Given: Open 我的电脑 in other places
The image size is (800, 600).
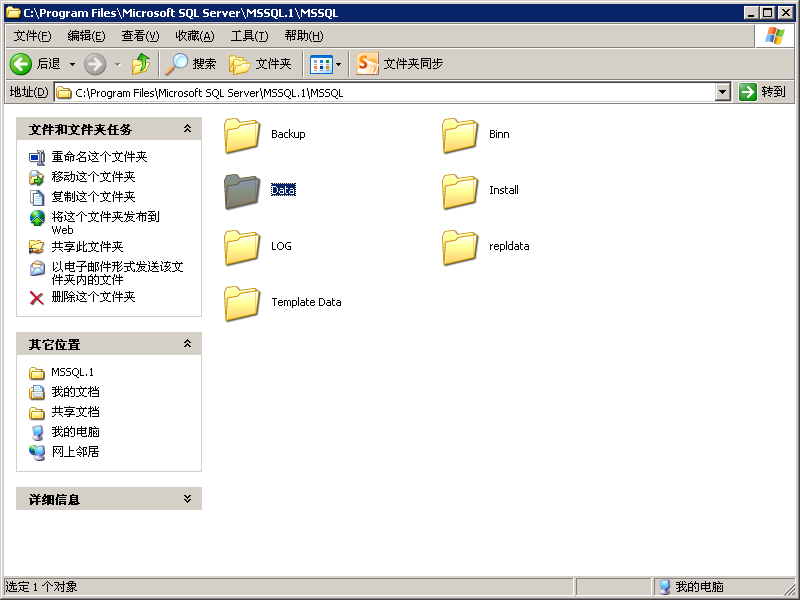Looking at the screenshot, I should coord(75,432).
